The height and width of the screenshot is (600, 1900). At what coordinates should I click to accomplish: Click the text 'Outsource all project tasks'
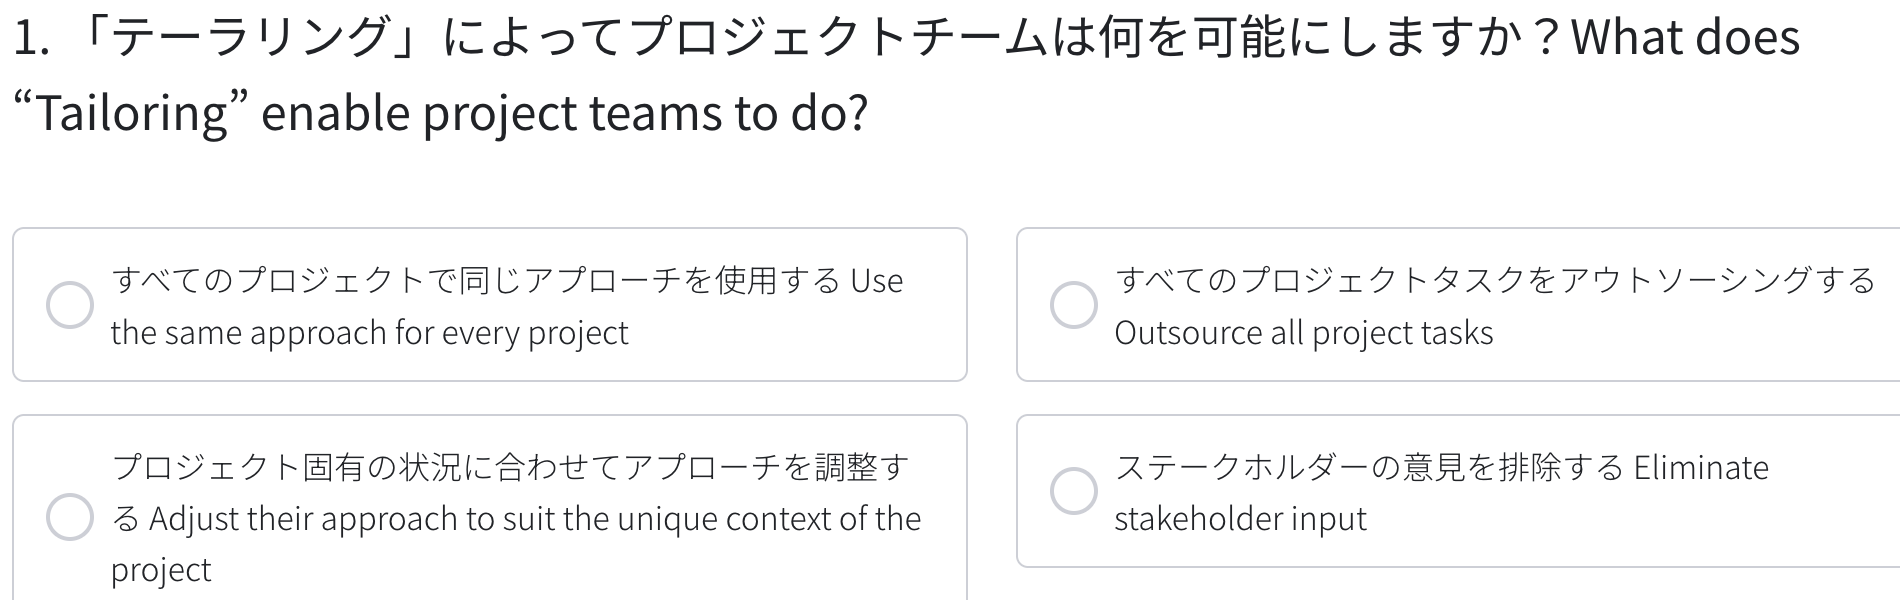pyautogui.click(x=1304, y=332)
